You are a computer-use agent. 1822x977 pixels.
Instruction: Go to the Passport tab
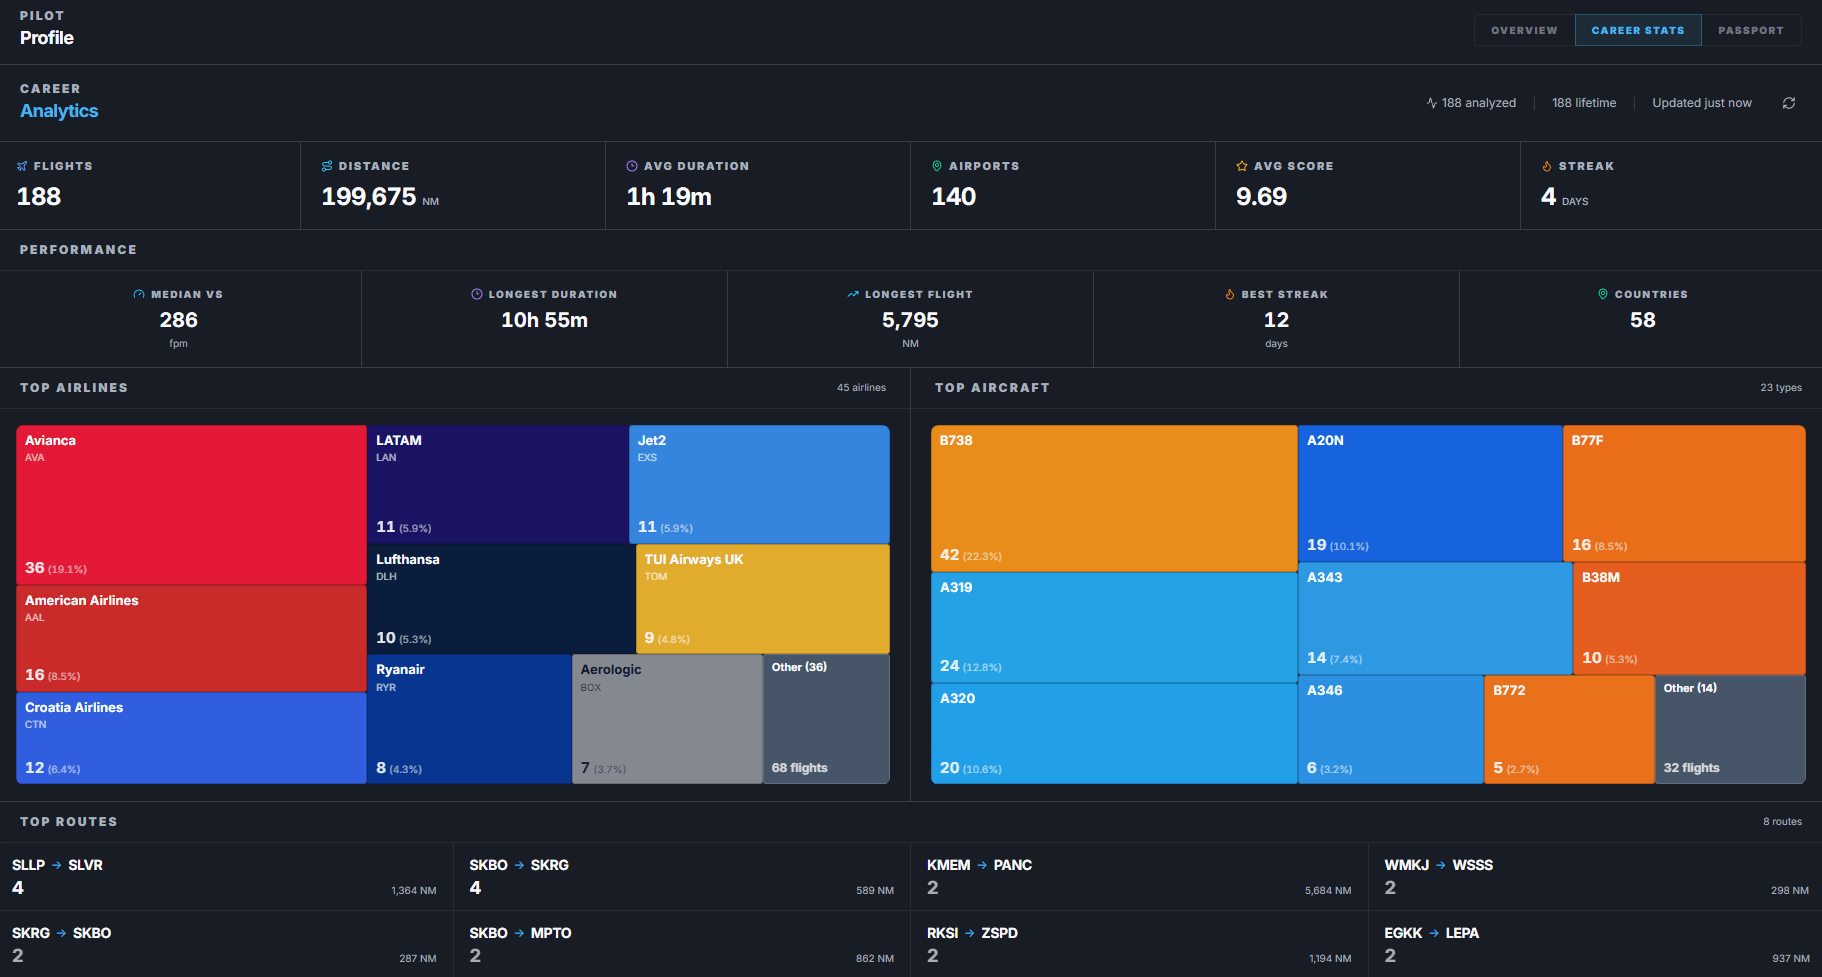pos(1751,30)
